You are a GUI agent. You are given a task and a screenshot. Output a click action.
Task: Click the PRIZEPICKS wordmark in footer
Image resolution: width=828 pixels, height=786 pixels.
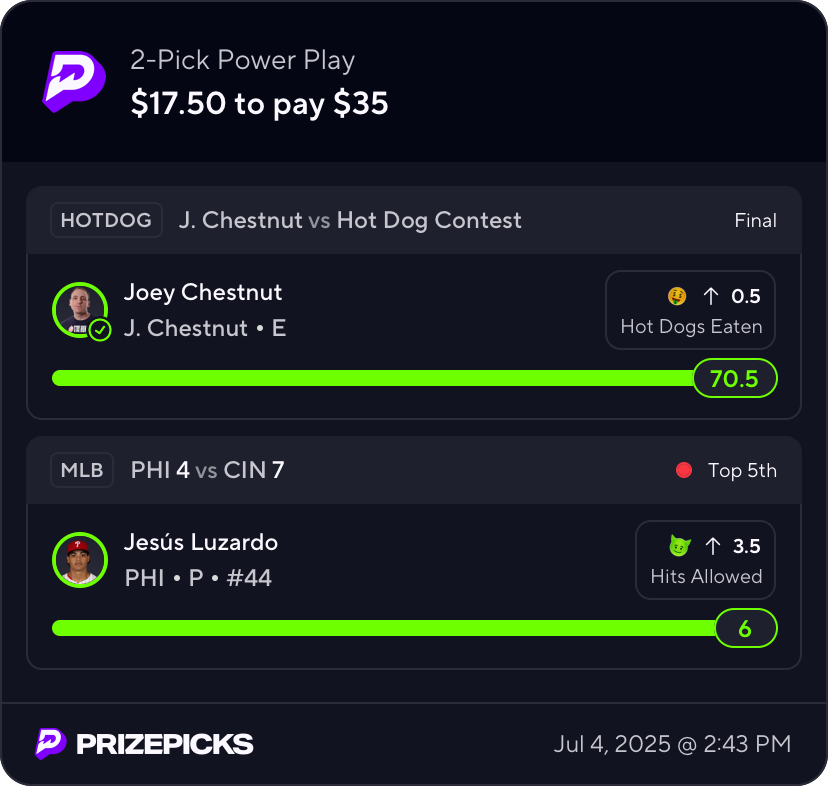pyautogui.click(x=165, y=744)
